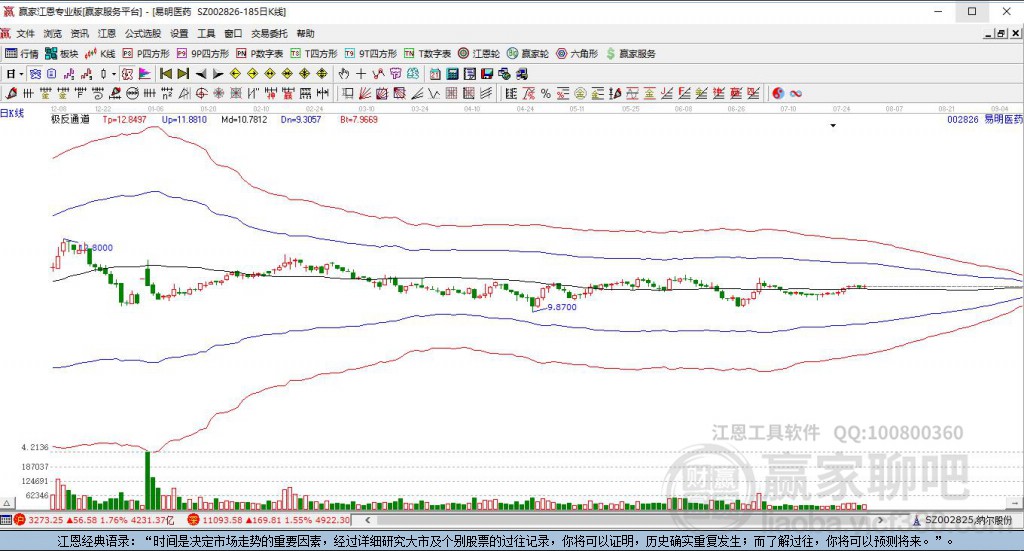Click the 极反通道 indicator name

[70, 119]
